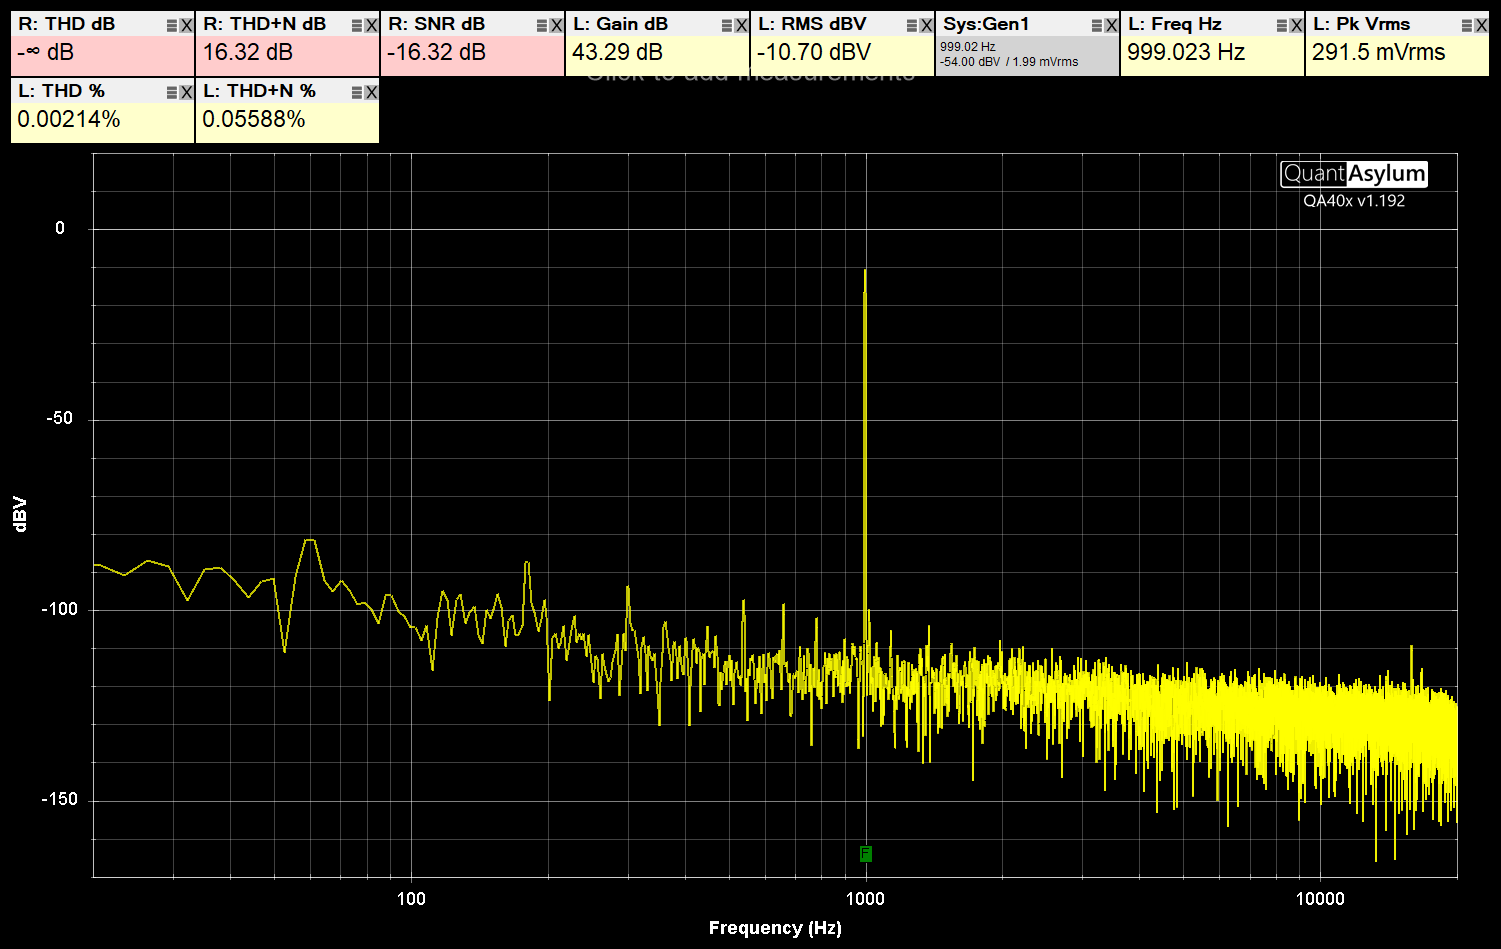Screen dimensions: 1501x949
Task: Open the L: Freq Hz tile menu
Action: pos(1282,26)
